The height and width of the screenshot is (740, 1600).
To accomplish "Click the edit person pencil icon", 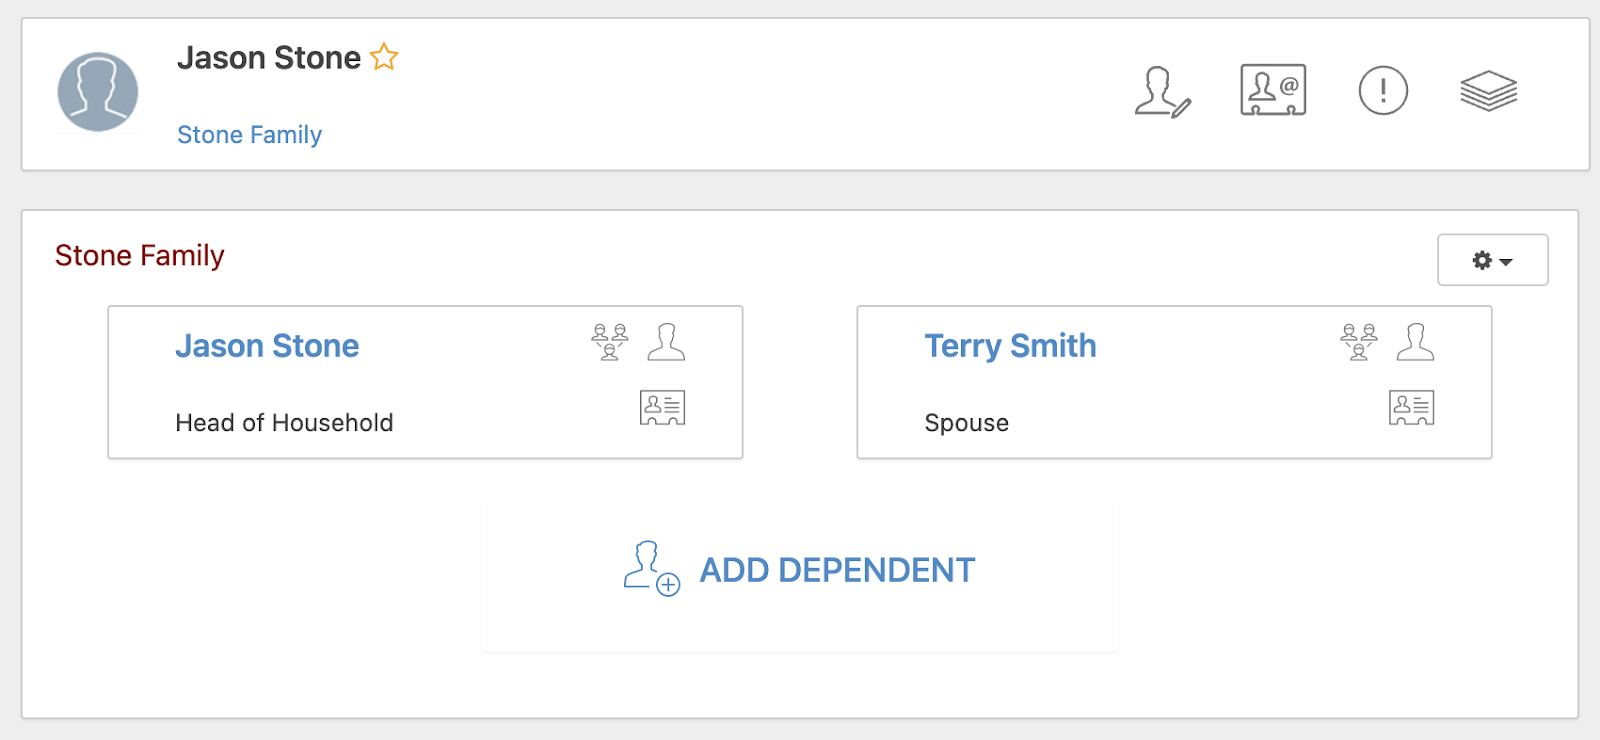I will pos(1162,92).
